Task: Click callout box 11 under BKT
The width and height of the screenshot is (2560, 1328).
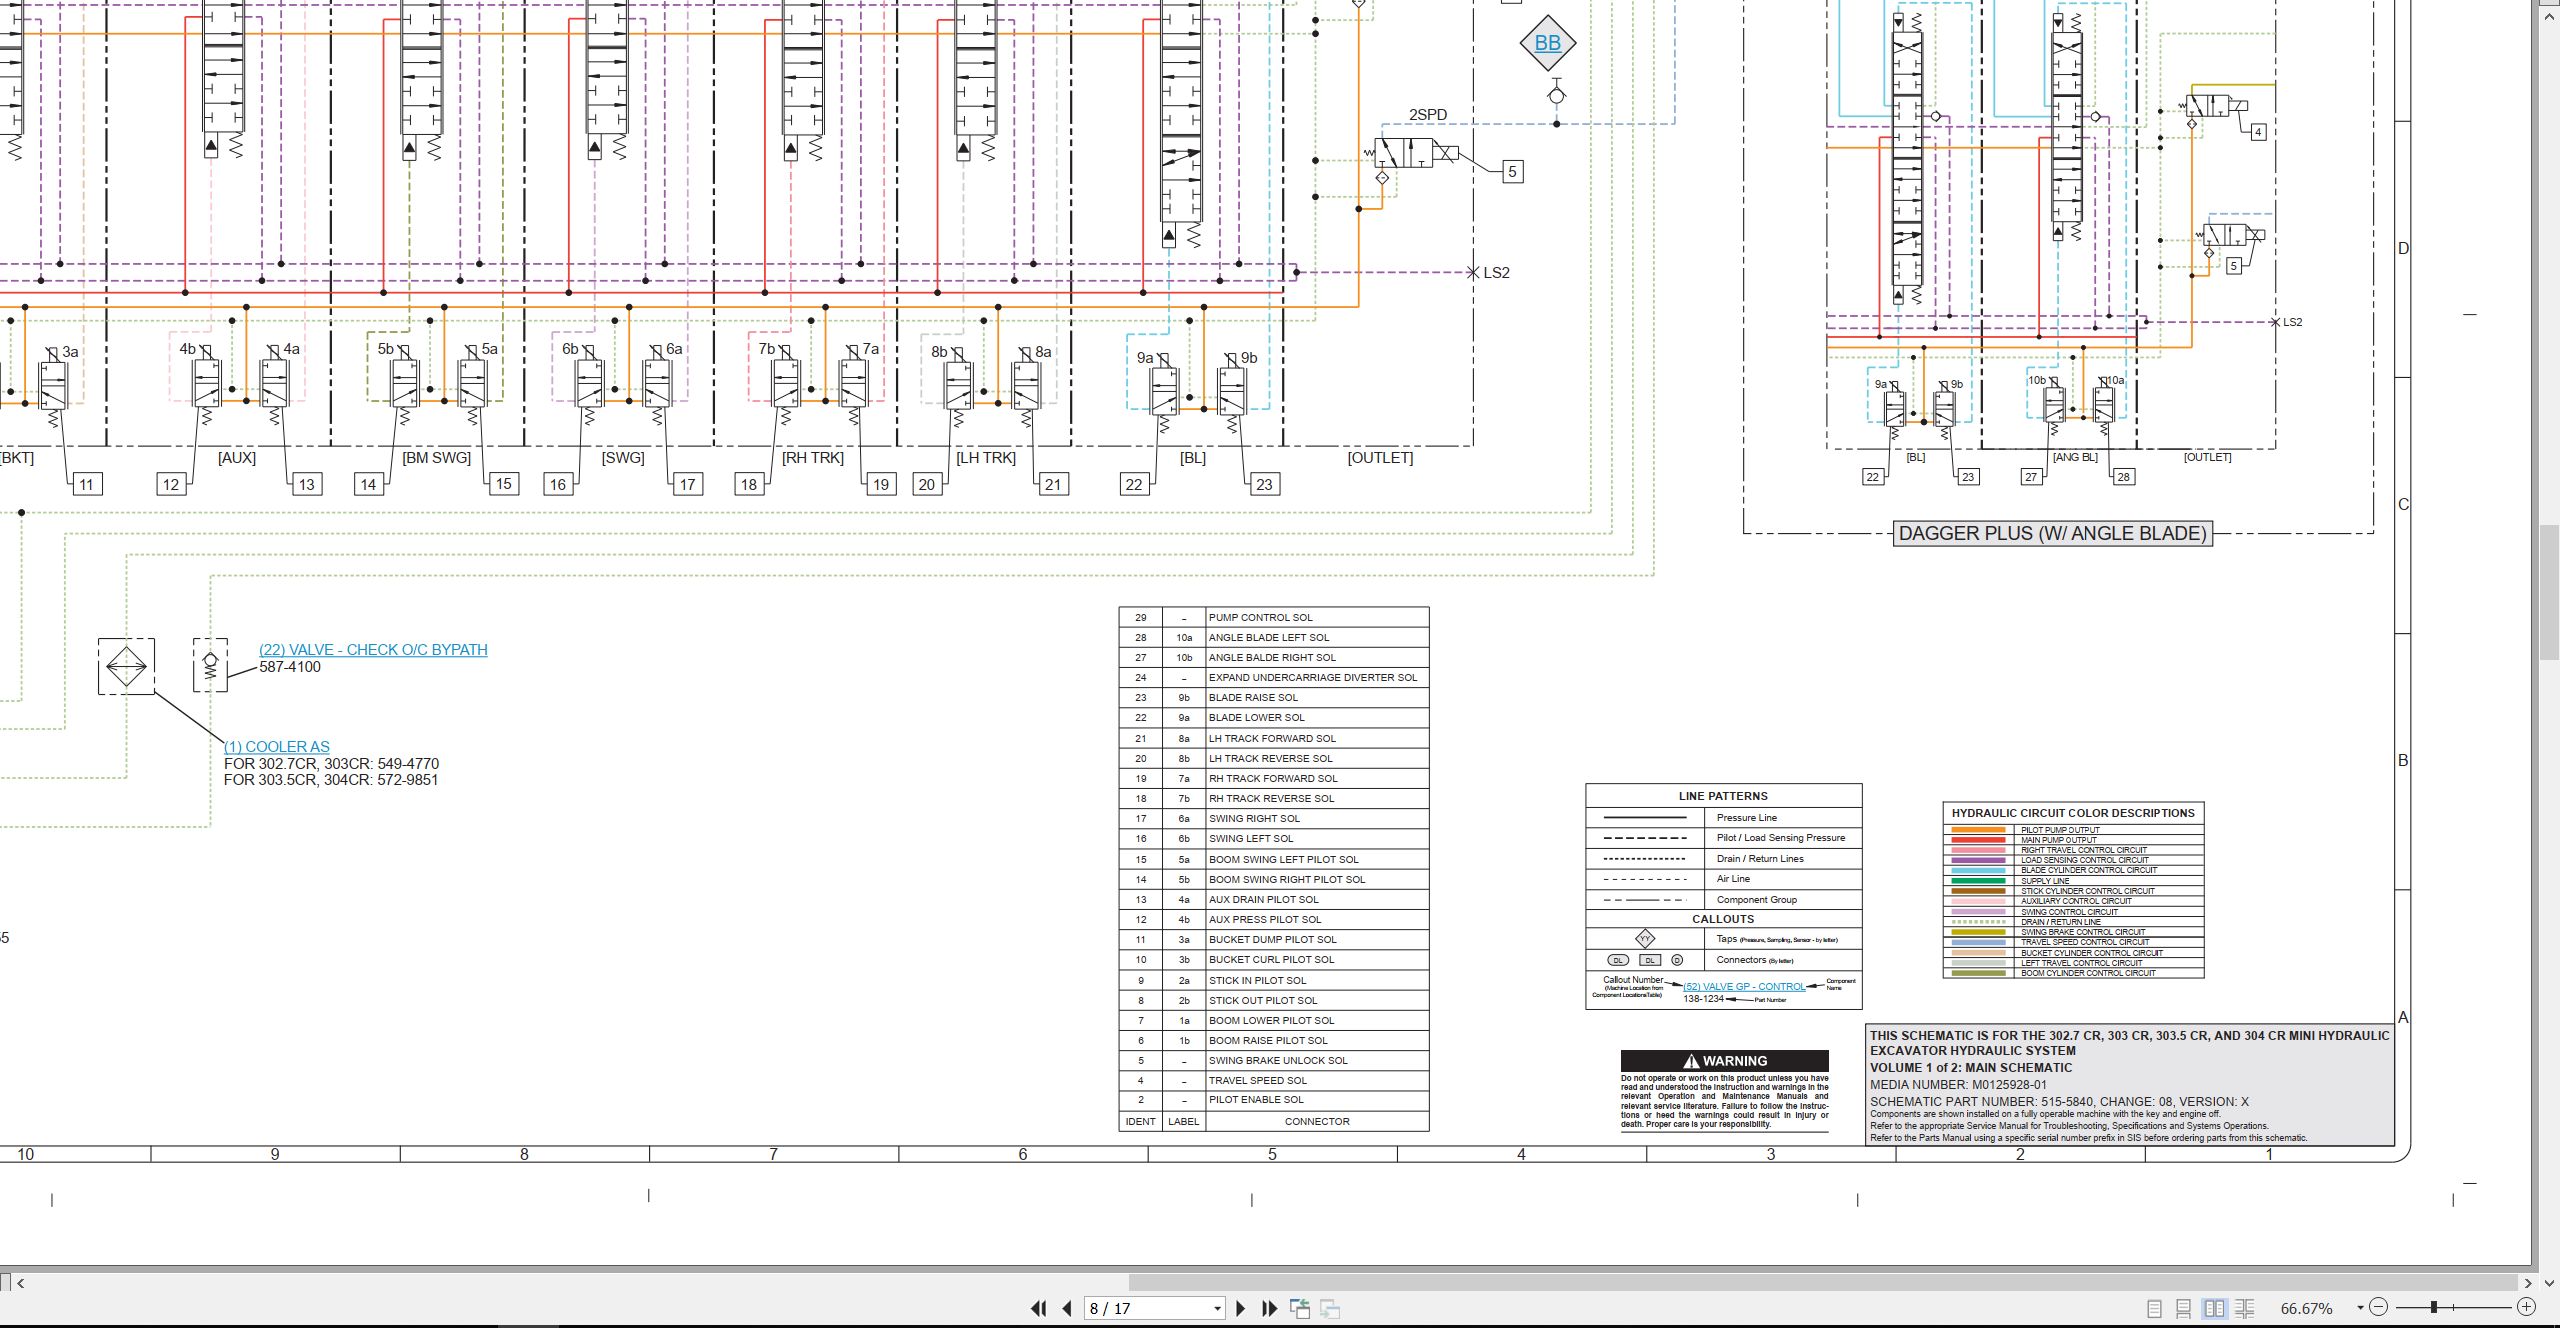Action: click(86, 484)
